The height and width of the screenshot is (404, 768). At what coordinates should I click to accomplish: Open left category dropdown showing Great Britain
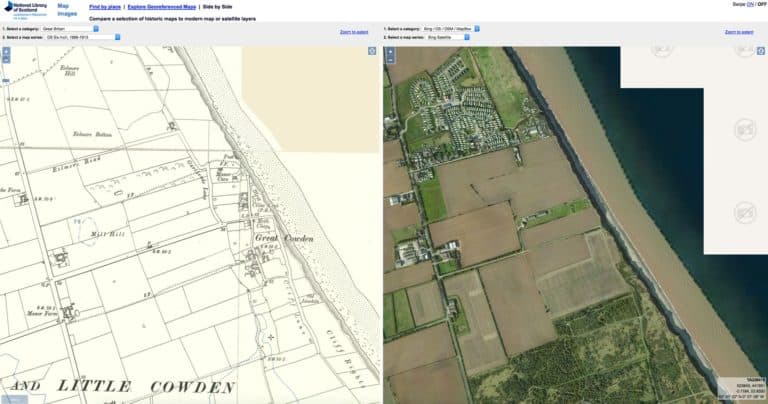pyautogui.click(x=71, y=29)
